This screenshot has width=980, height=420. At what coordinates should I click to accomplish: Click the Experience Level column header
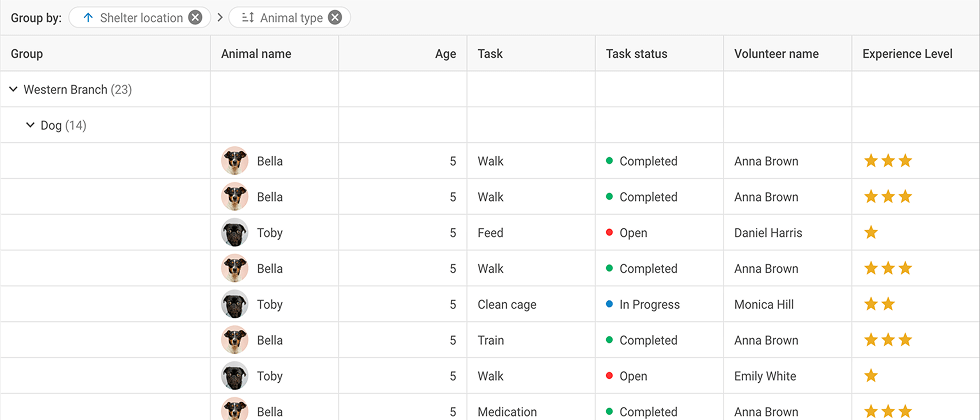point(907,54)
